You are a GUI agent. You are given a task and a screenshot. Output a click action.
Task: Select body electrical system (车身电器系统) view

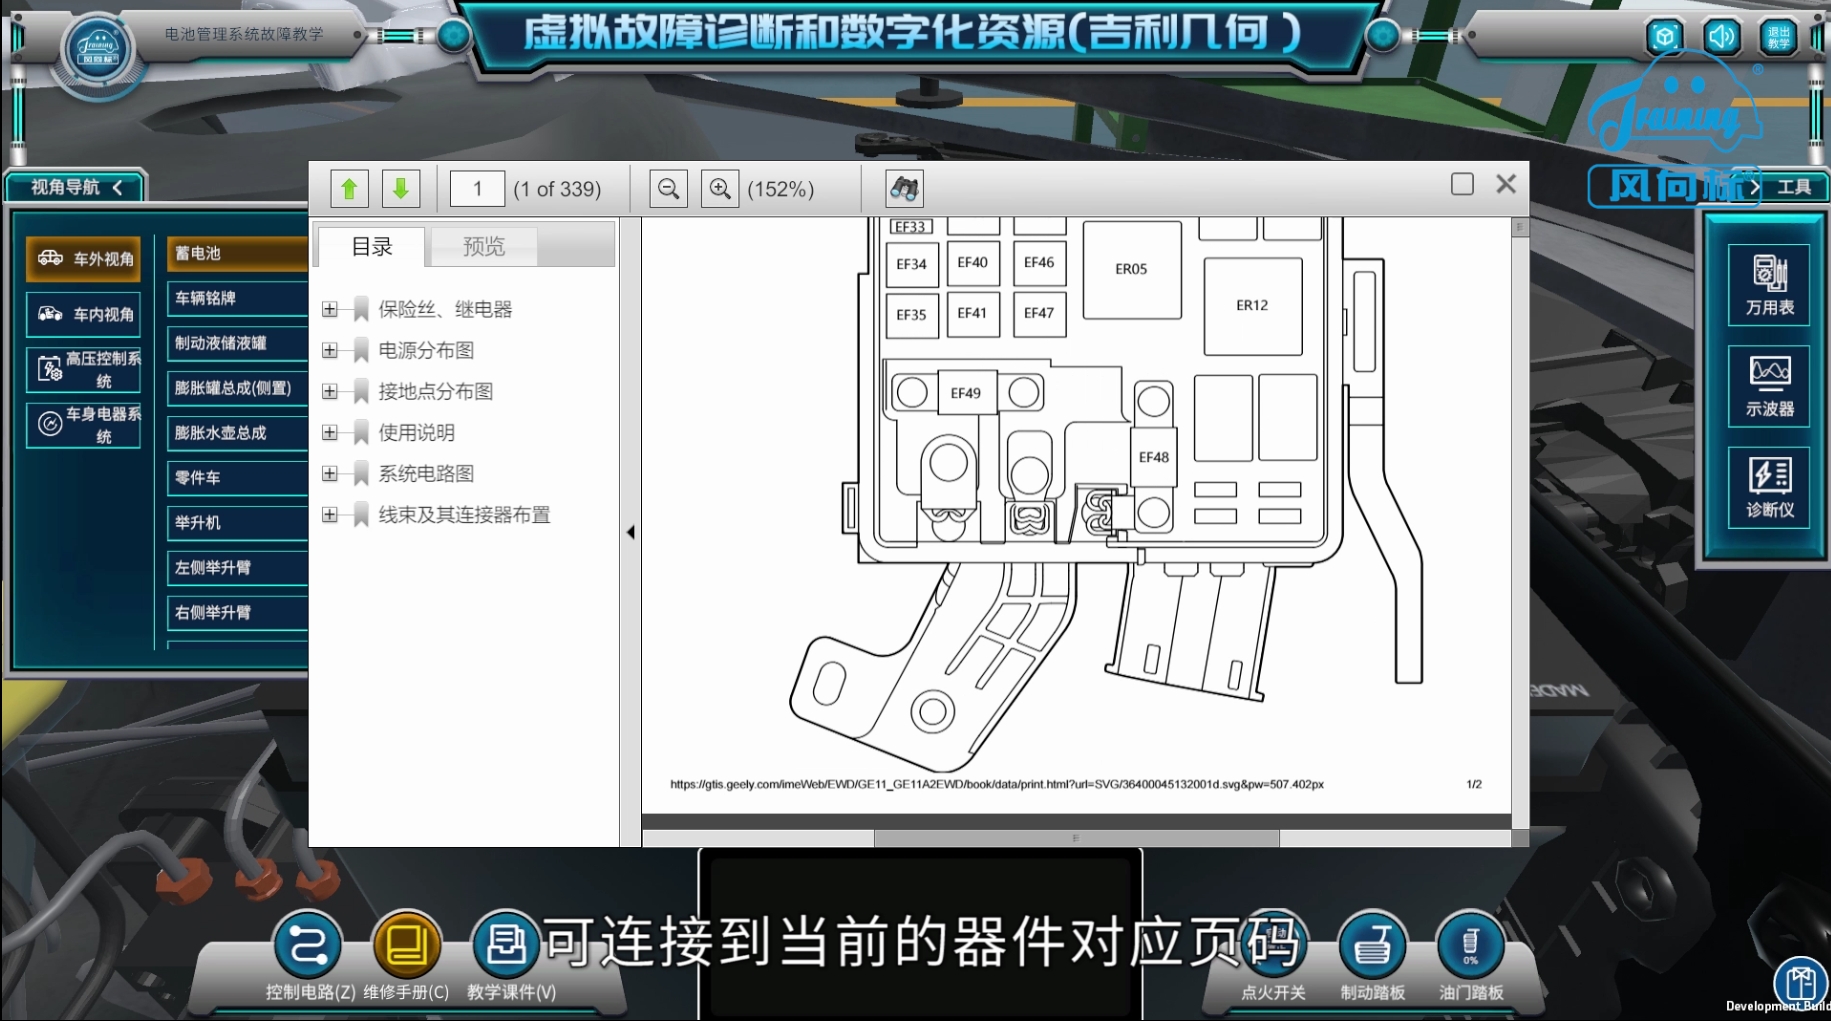click(84, 425)
